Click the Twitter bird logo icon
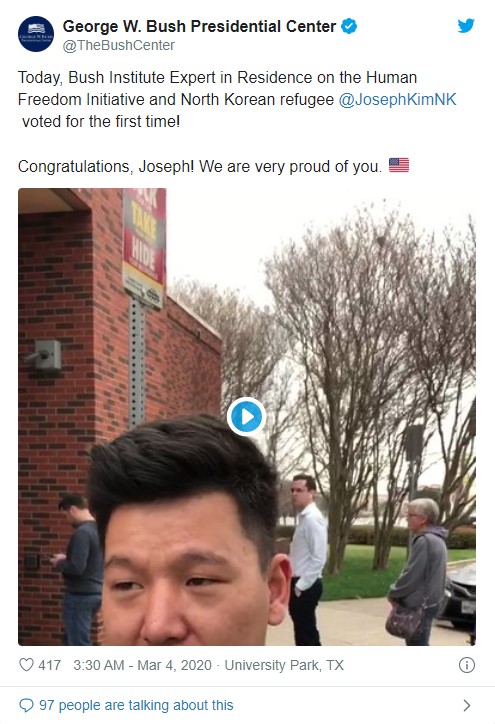The width and height of the screenshot is (495, 724). point(466,25)
